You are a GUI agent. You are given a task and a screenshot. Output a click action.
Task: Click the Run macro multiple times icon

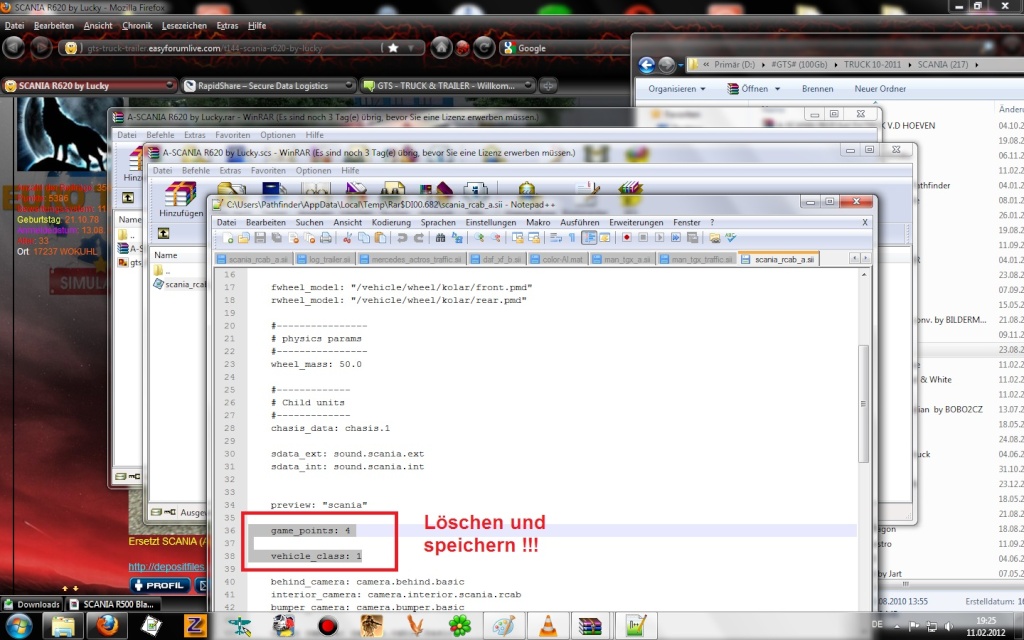click(x=676, y=238)
